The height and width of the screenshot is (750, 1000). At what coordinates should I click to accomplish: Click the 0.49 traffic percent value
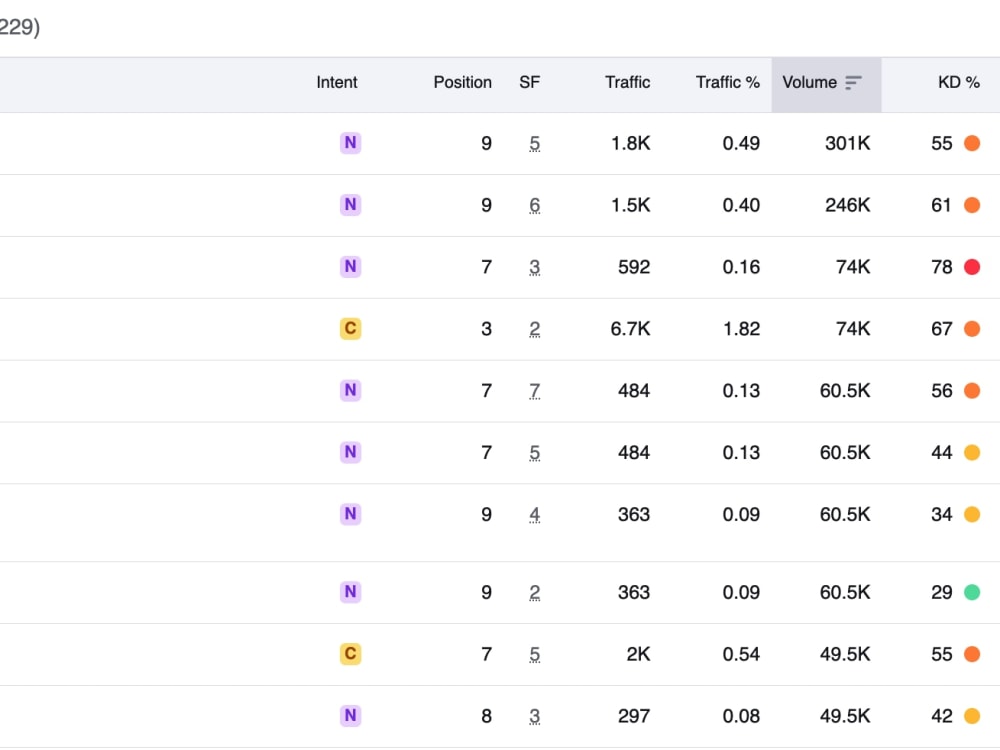point(741,143)
